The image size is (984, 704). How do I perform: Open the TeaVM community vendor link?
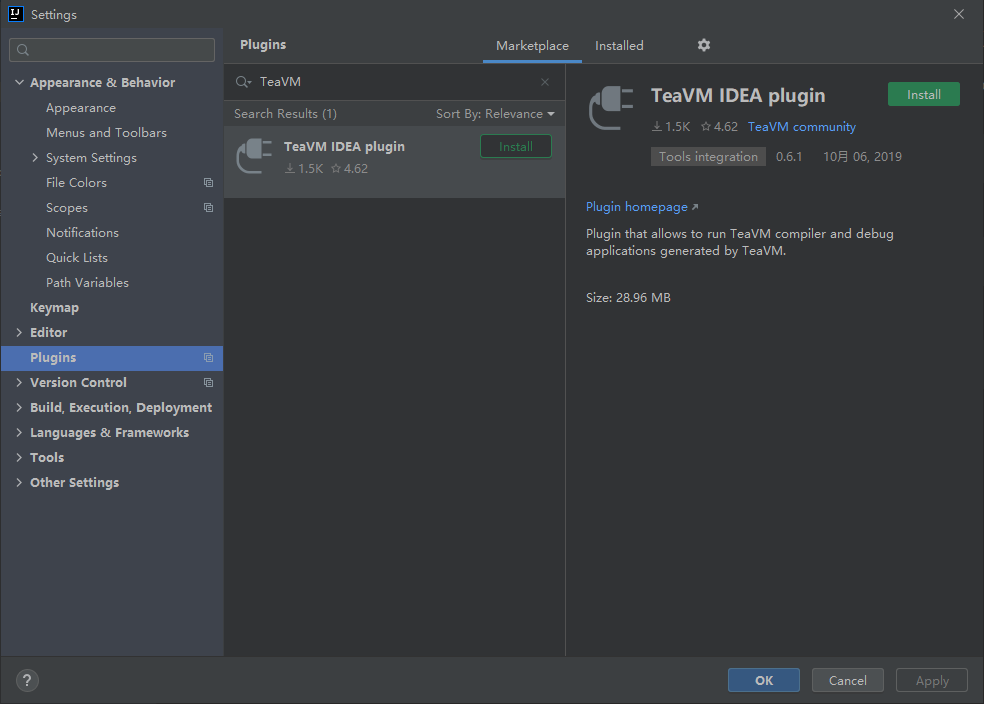[x=801, y=127]
